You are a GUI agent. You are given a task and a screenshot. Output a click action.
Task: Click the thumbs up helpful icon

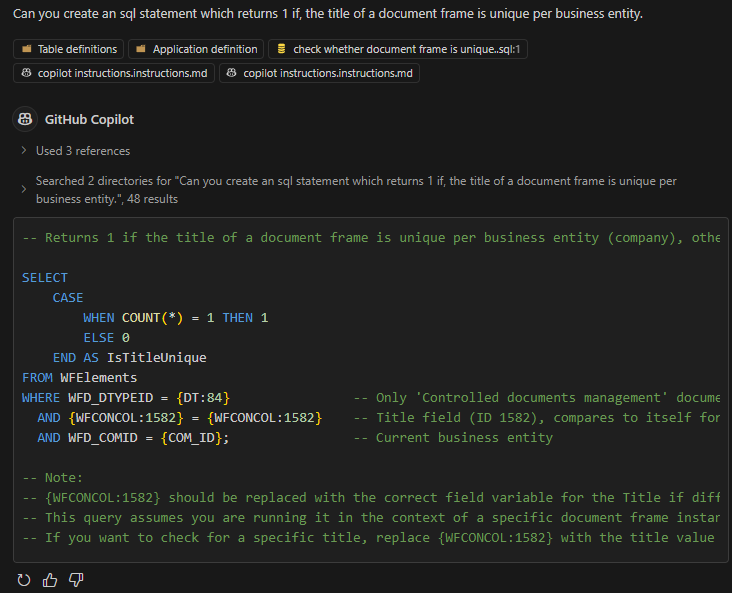[50, 580]
